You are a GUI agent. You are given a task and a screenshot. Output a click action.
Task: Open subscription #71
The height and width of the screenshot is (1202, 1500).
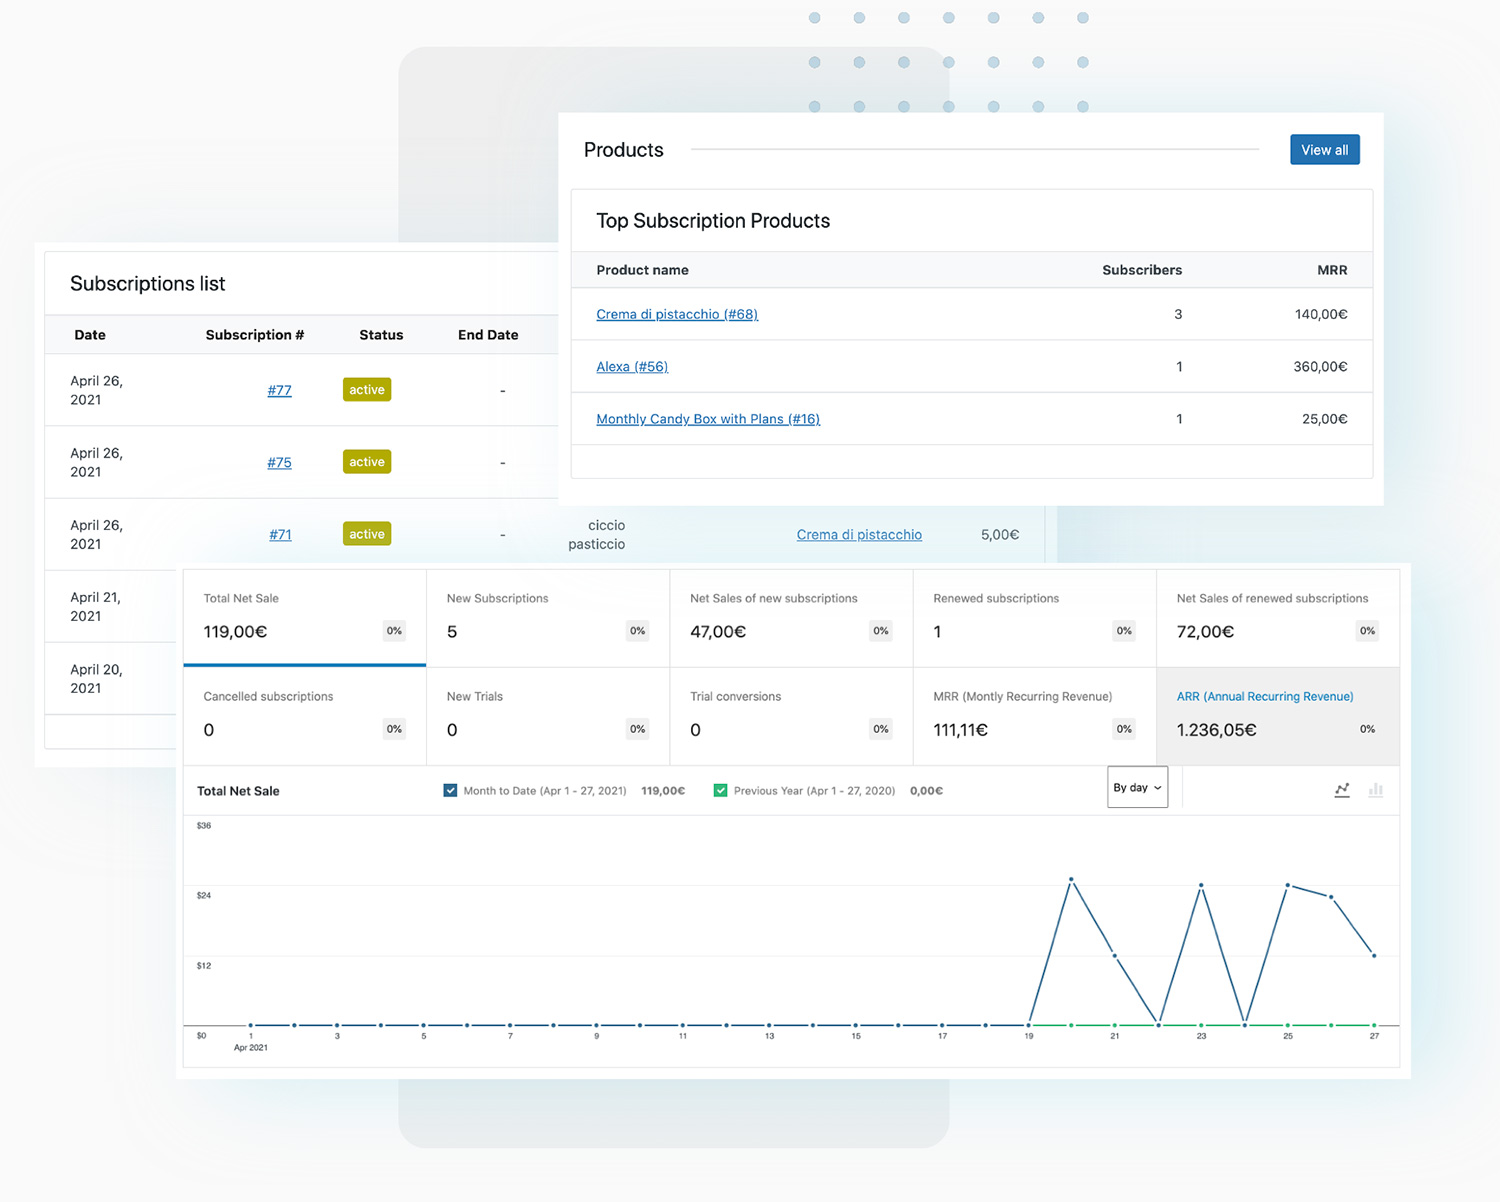click(x=280, y=534)
